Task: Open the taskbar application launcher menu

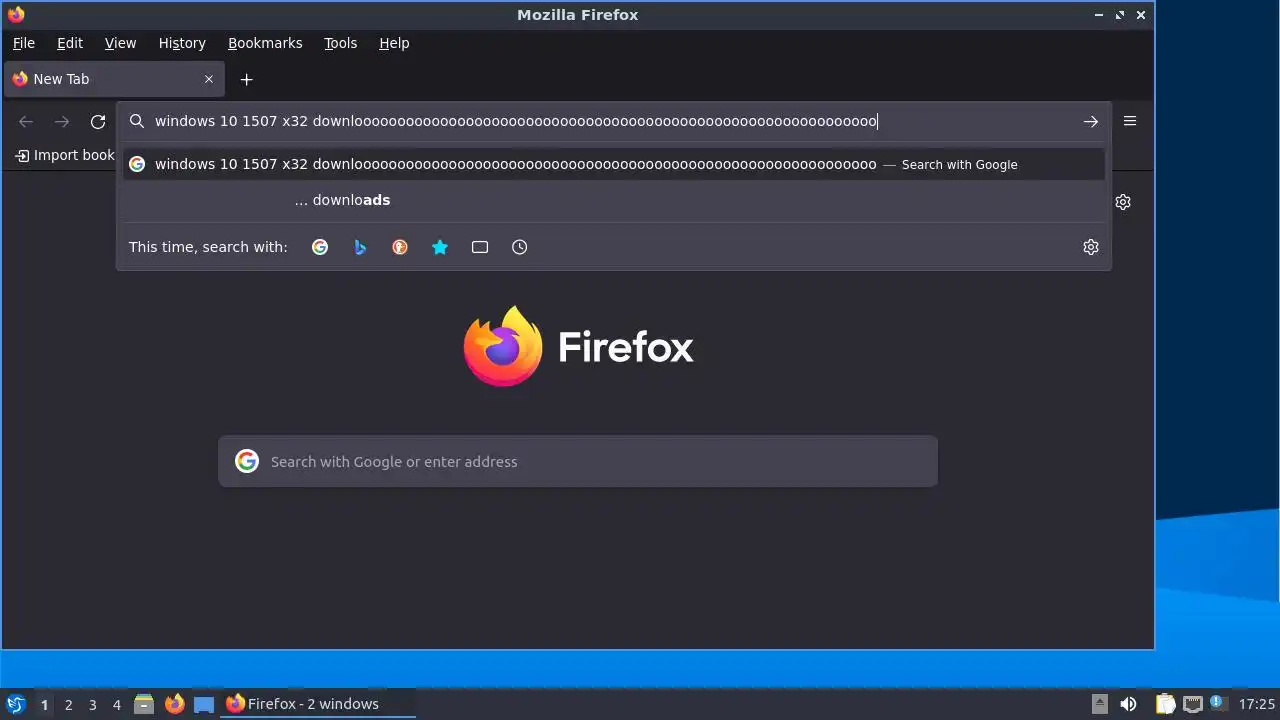Action: point(16,704)
